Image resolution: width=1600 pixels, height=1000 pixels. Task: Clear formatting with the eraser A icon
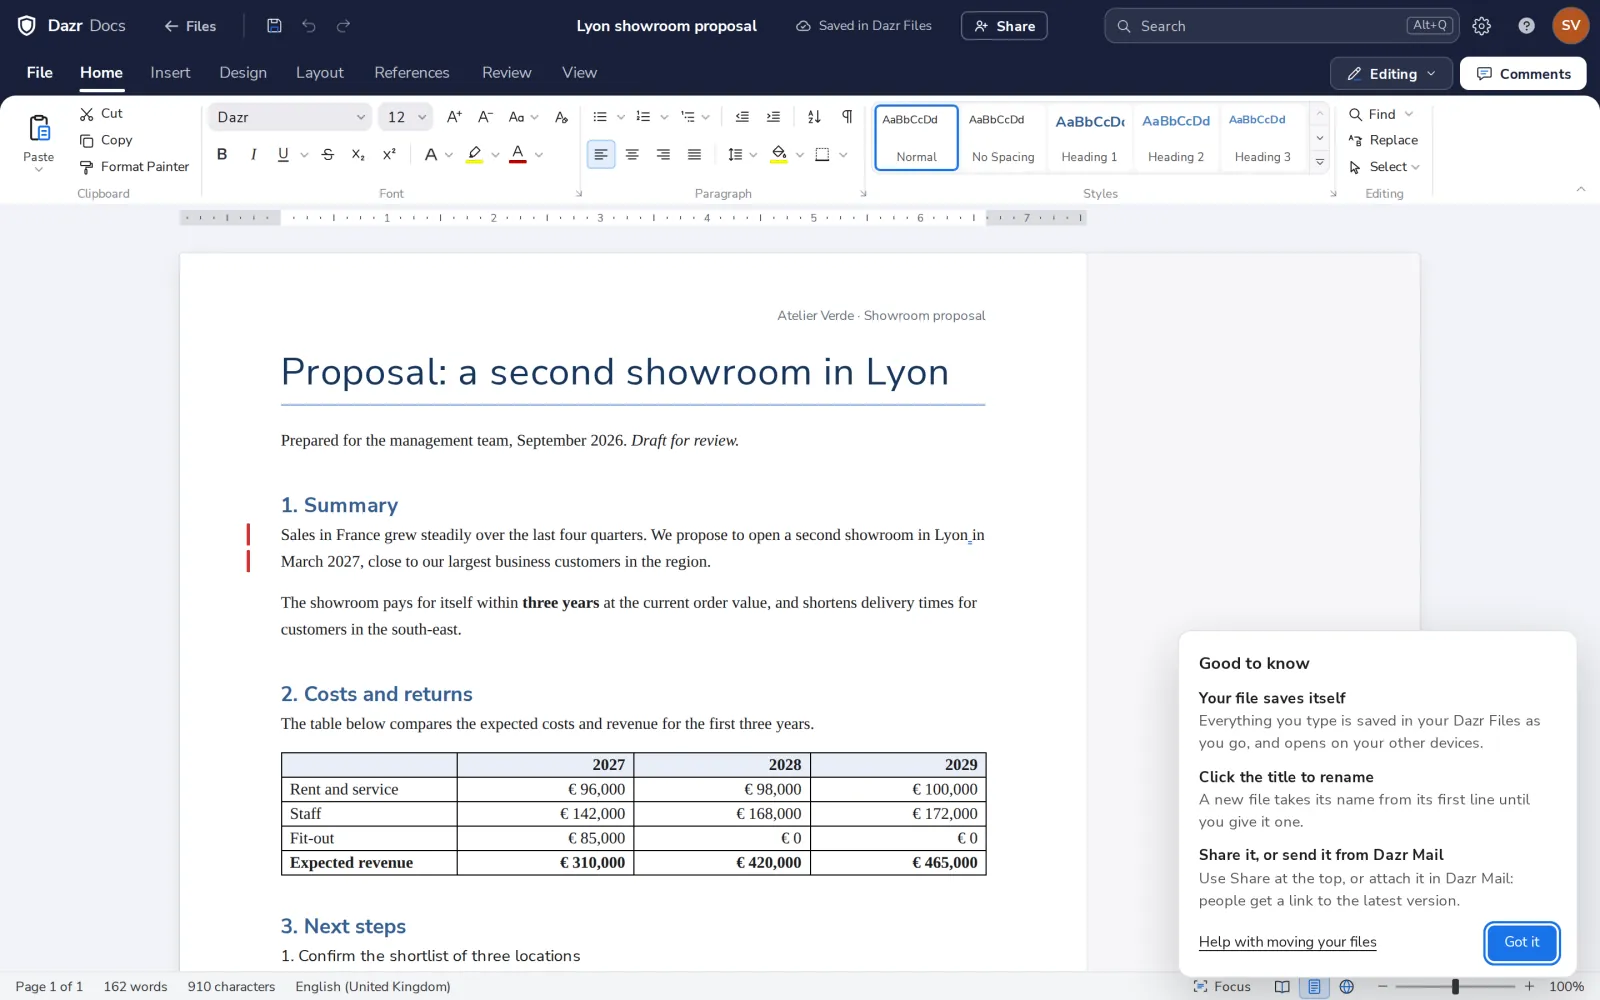click(561, 117)
